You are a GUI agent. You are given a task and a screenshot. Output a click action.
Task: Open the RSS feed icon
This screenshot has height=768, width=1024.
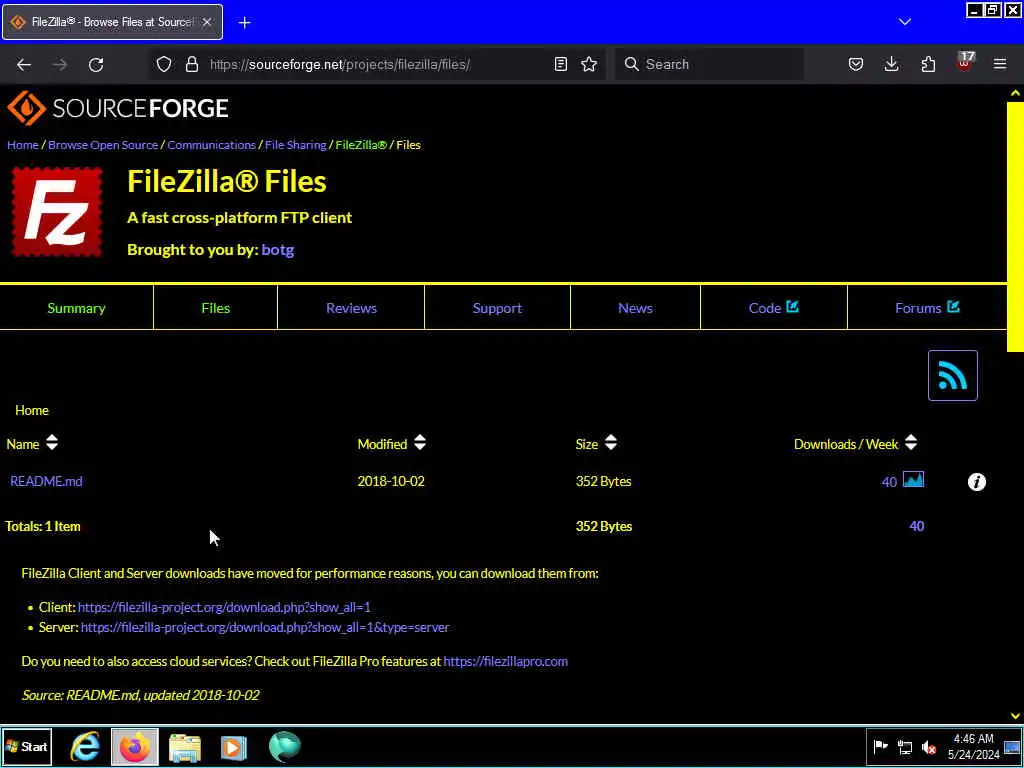point(952,376)
